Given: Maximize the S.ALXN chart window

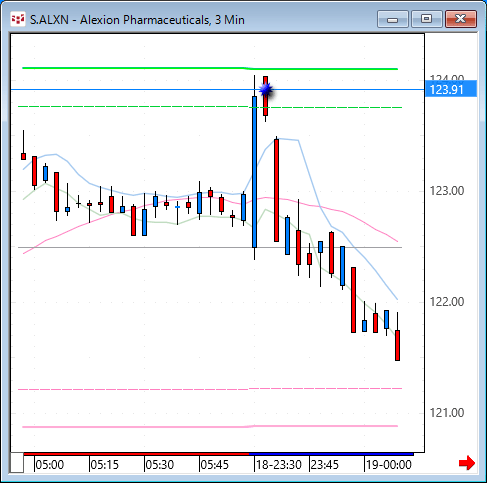Looking at the screenshot, I should (x=427, y=19).
